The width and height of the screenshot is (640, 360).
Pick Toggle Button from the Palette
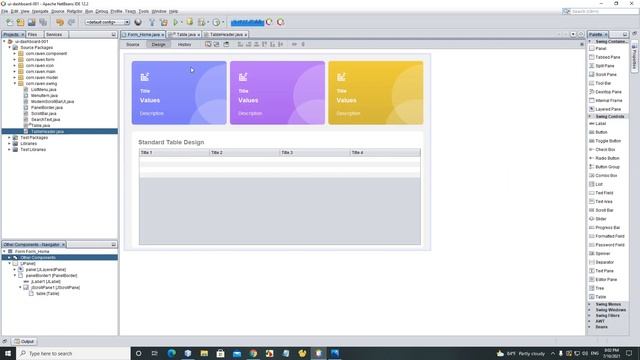[x=608, y=141]
